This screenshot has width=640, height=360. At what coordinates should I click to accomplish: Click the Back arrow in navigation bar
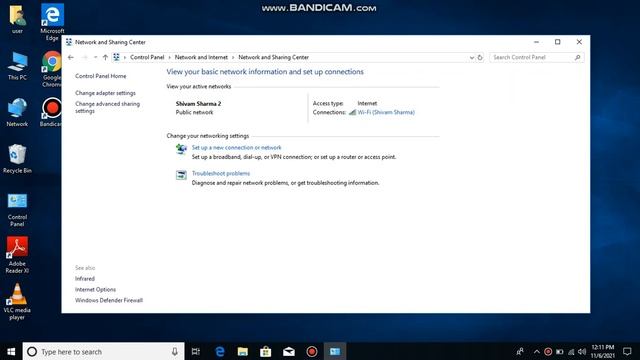71,58
